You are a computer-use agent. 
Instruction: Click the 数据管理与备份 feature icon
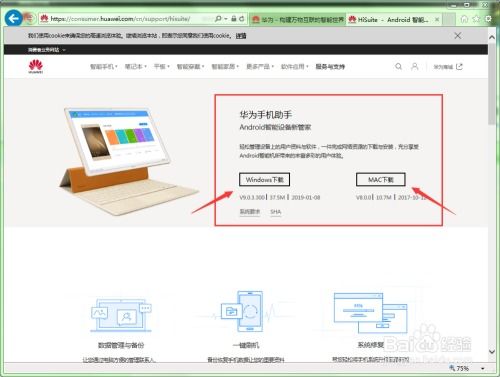121,315
